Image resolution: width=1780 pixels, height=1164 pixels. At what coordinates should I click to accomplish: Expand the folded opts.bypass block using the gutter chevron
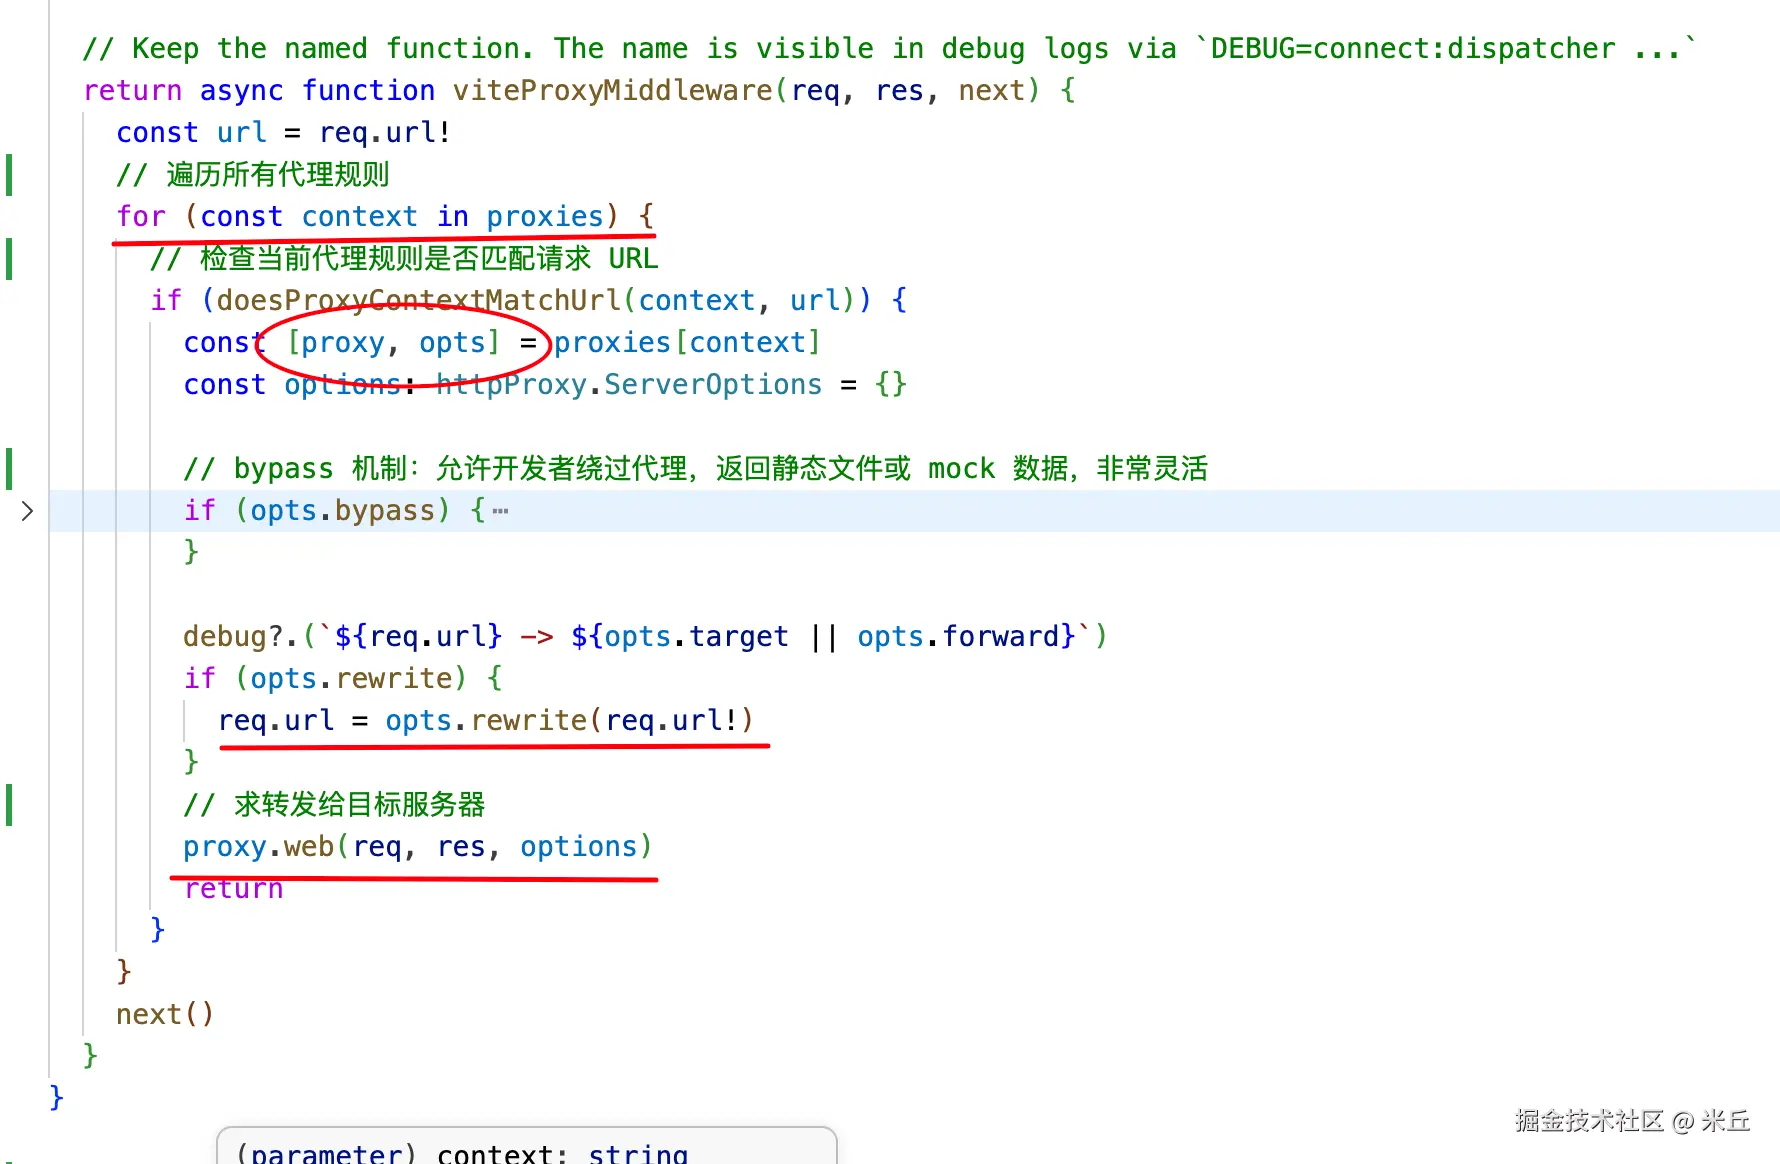click(27, 511)
